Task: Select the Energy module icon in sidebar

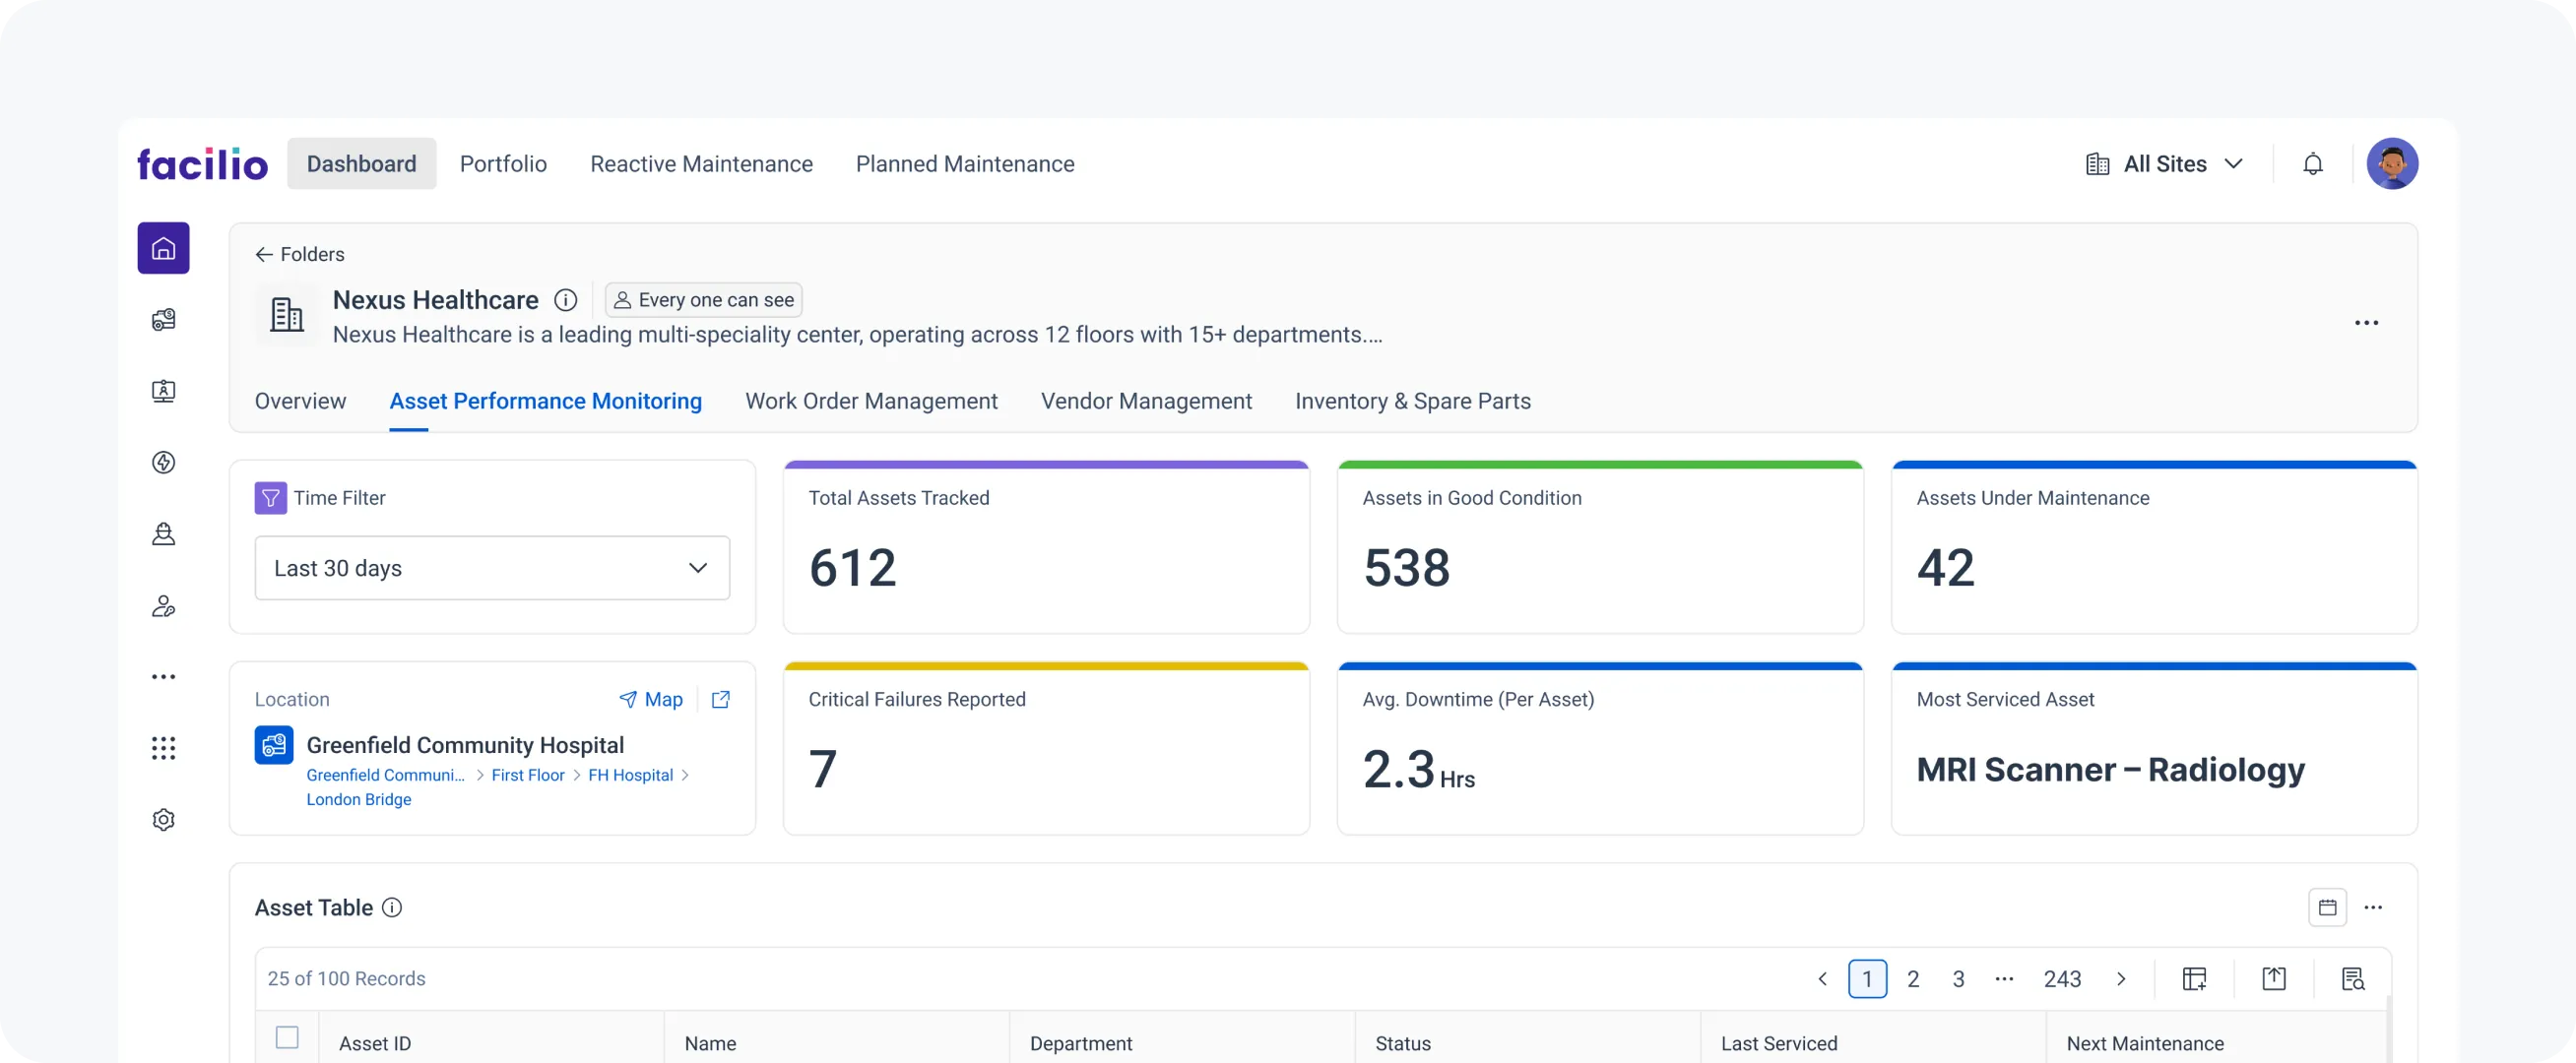Action: point(163,462)
